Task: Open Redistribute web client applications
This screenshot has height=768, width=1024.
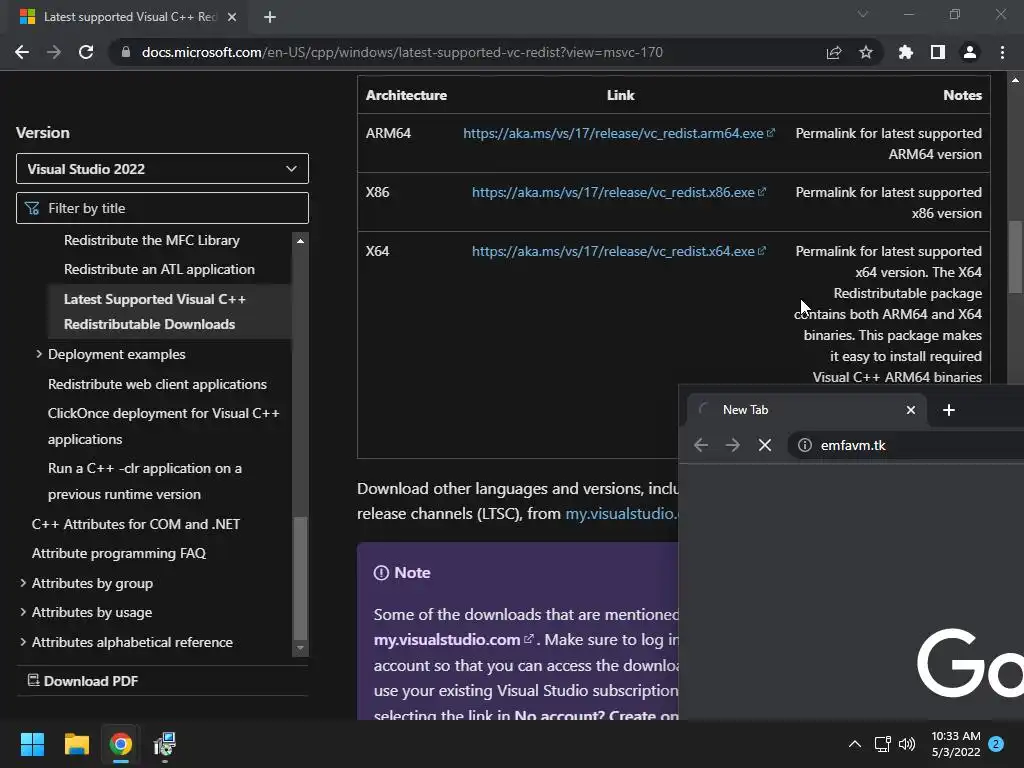Action: (157, 384)
